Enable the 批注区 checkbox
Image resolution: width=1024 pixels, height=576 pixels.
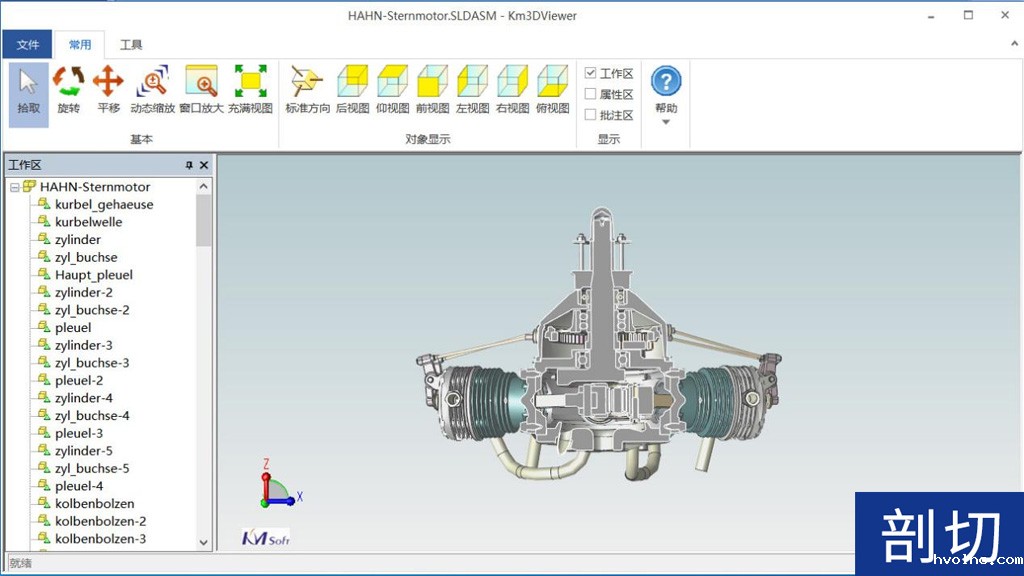tap(592, 114)
